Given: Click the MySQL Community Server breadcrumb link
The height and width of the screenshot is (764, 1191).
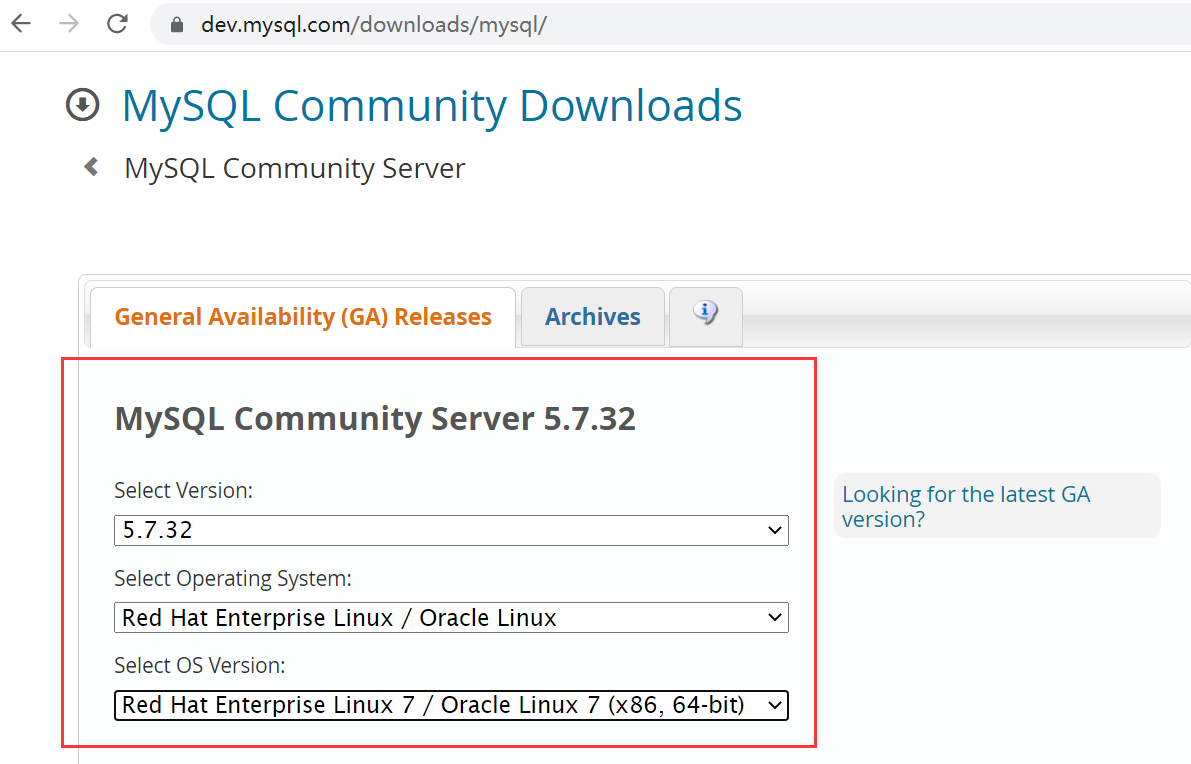Looking at the screenshot, I should [293, 167].
